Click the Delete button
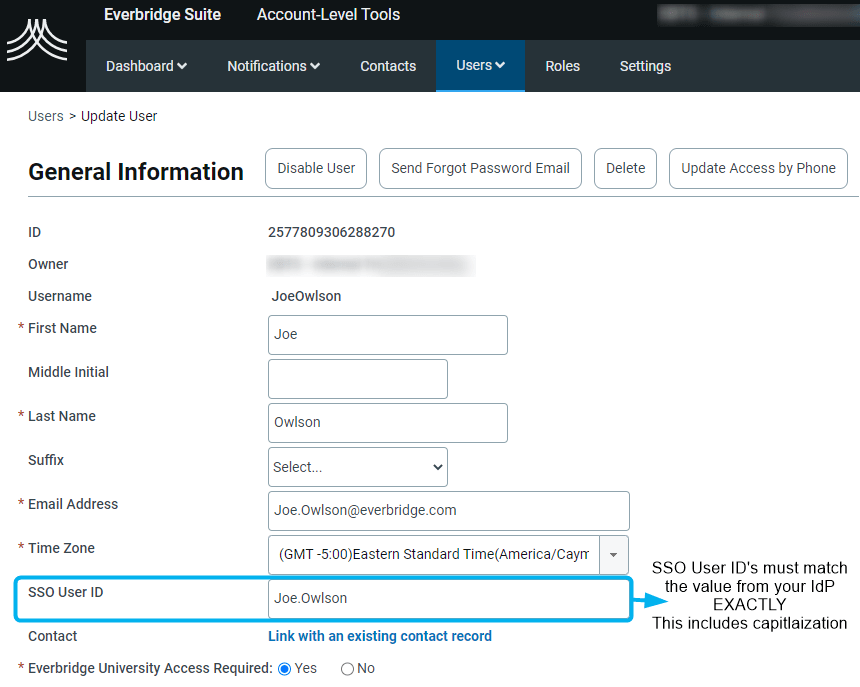860x687 pixels. point(625,168)
